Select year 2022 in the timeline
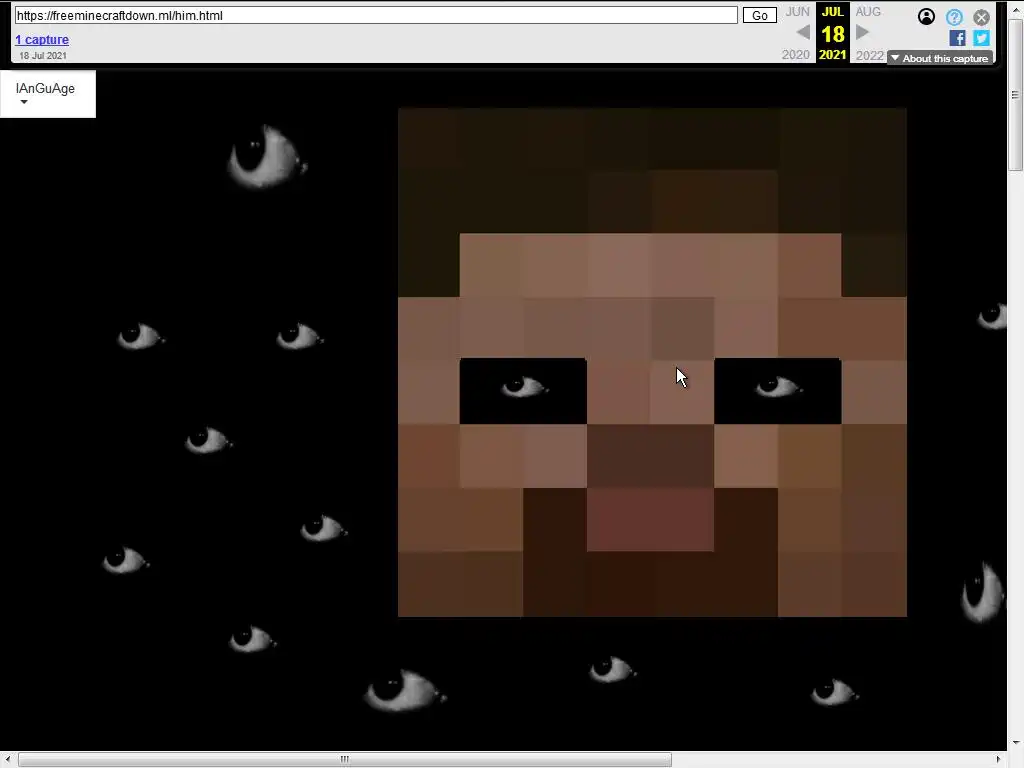Screen dimensions: 1024x768 pos(869,55)
